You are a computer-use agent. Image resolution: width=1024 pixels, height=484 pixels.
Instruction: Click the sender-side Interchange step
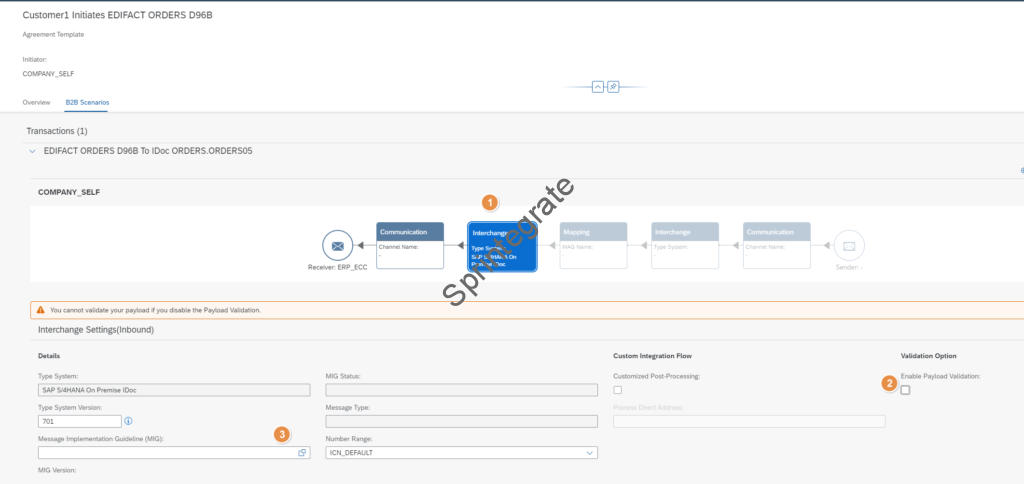point(684,246)
